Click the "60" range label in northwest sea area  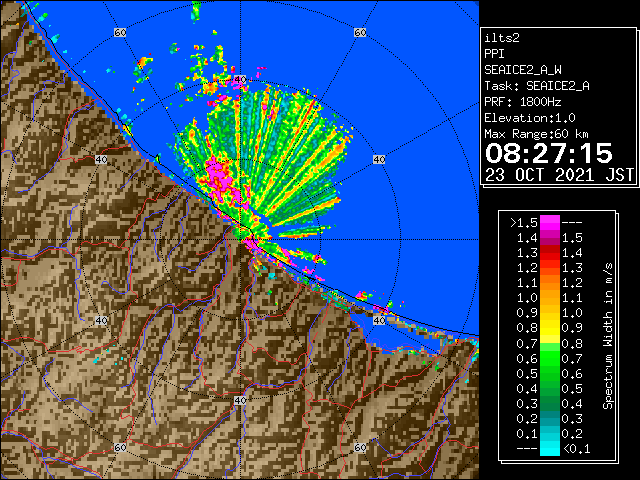click(120, 32)
